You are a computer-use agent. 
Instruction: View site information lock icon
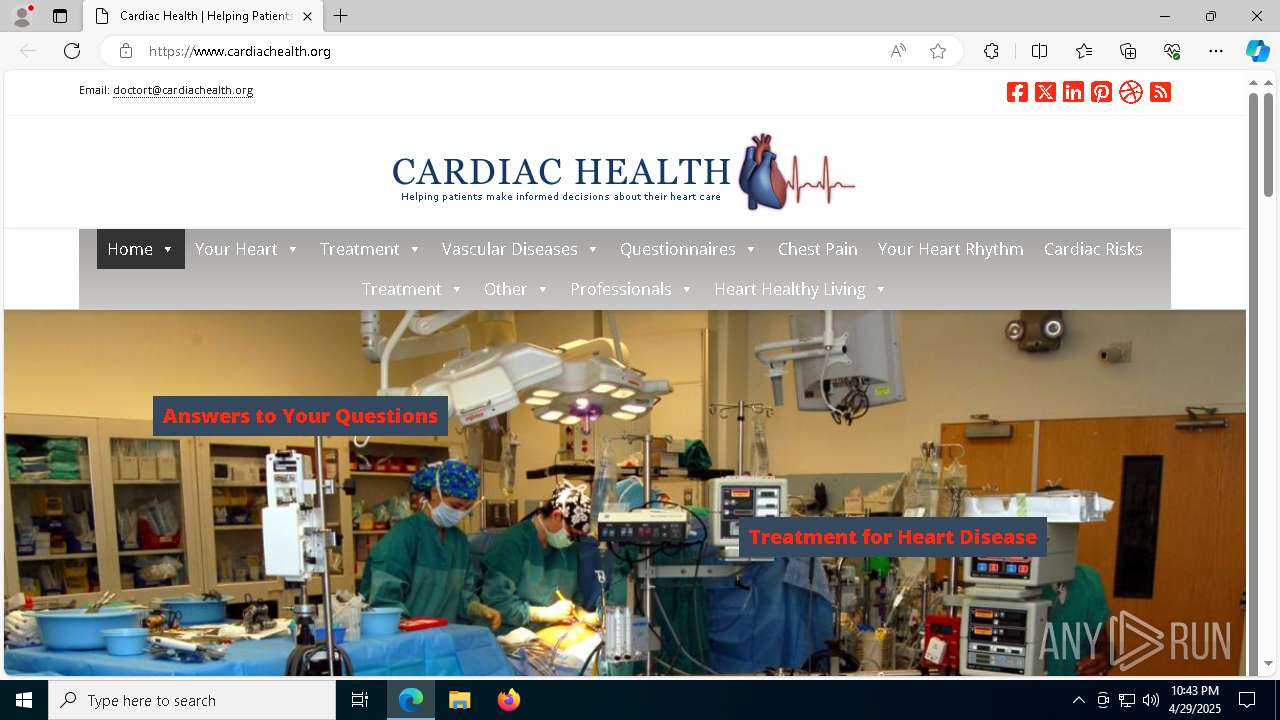[126, 51]
